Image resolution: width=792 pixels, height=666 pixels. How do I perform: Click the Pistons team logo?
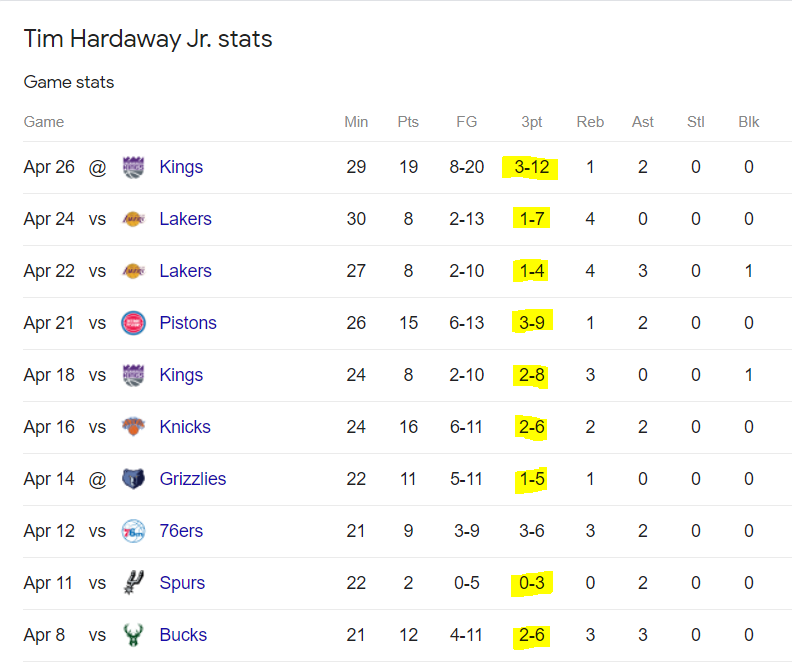[133, 323]
